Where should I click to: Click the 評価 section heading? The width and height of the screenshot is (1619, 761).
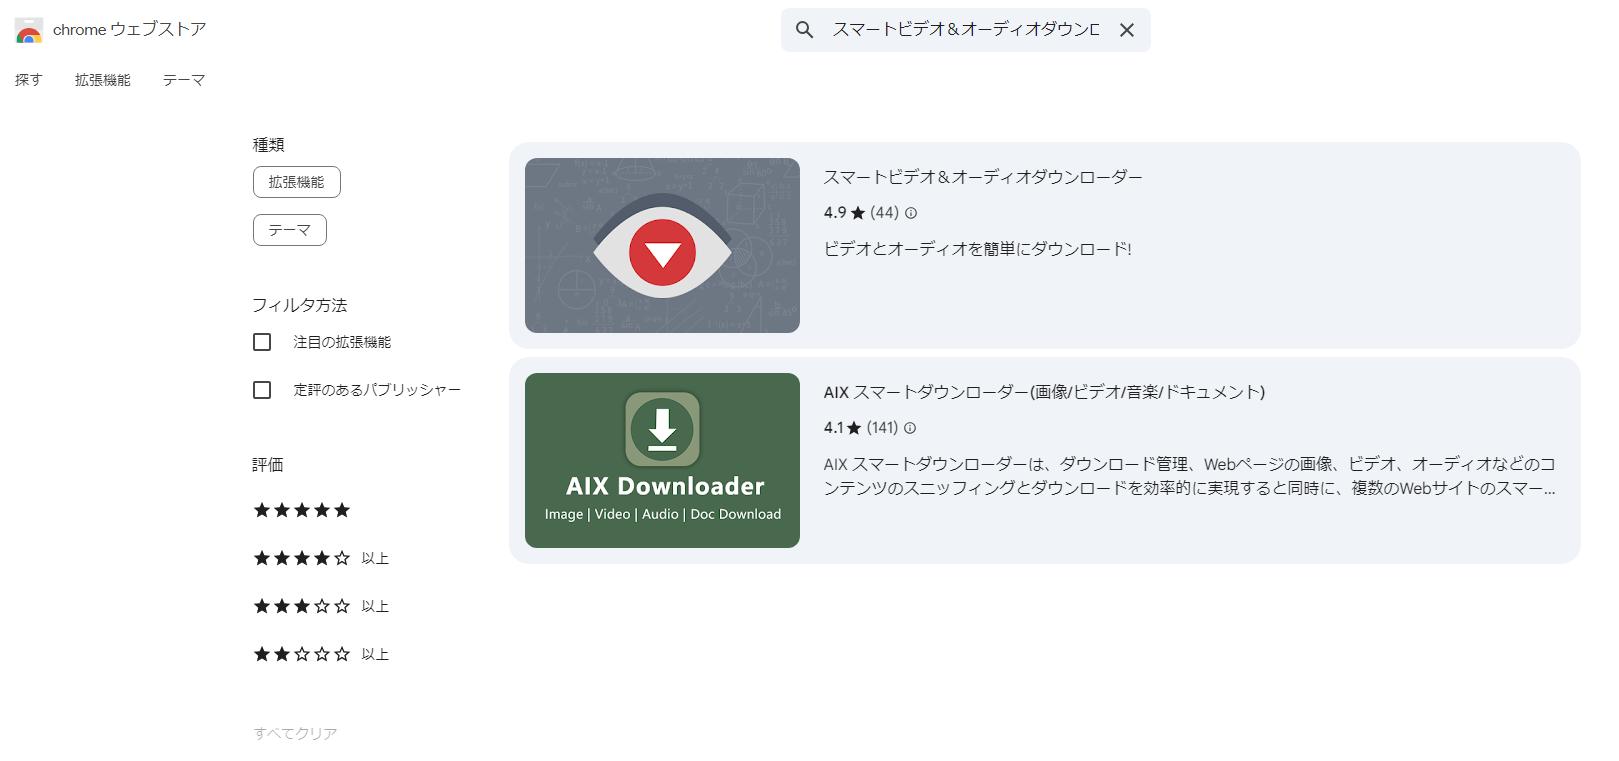pyautogui.click(x=268, y=465)
